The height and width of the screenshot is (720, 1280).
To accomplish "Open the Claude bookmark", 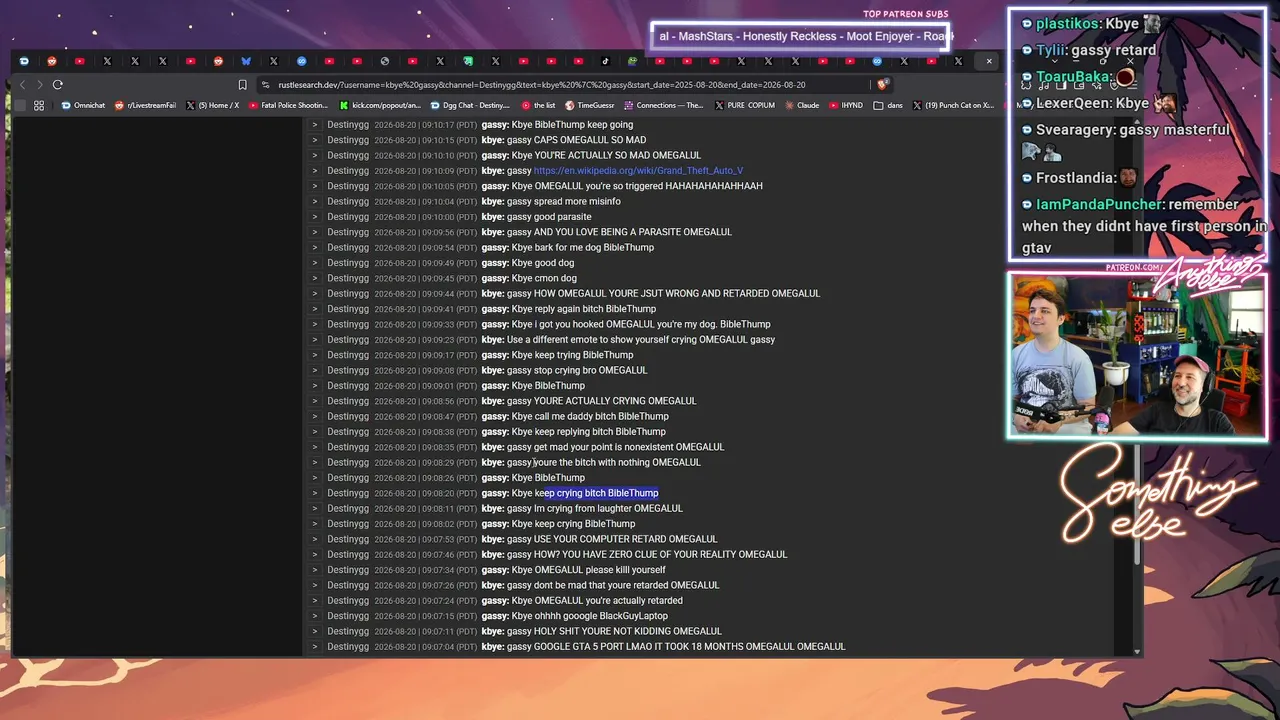I will 802,105.
